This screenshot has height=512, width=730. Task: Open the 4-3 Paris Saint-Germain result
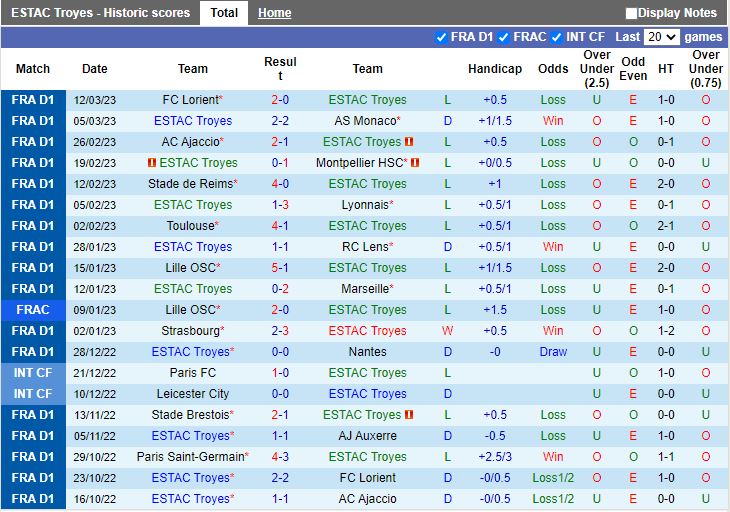[280, 456]
